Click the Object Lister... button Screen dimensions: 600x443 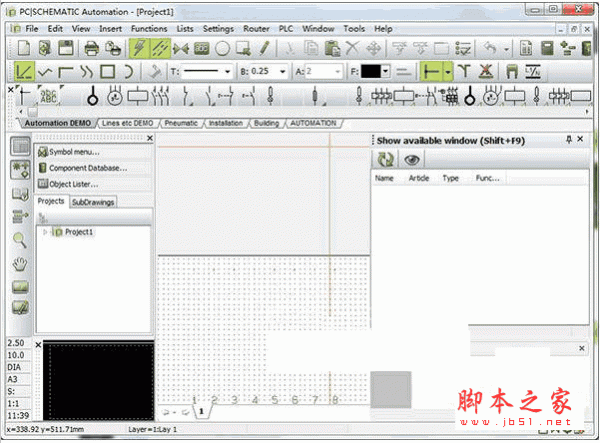pyautogui.click(x=94, y=184)
